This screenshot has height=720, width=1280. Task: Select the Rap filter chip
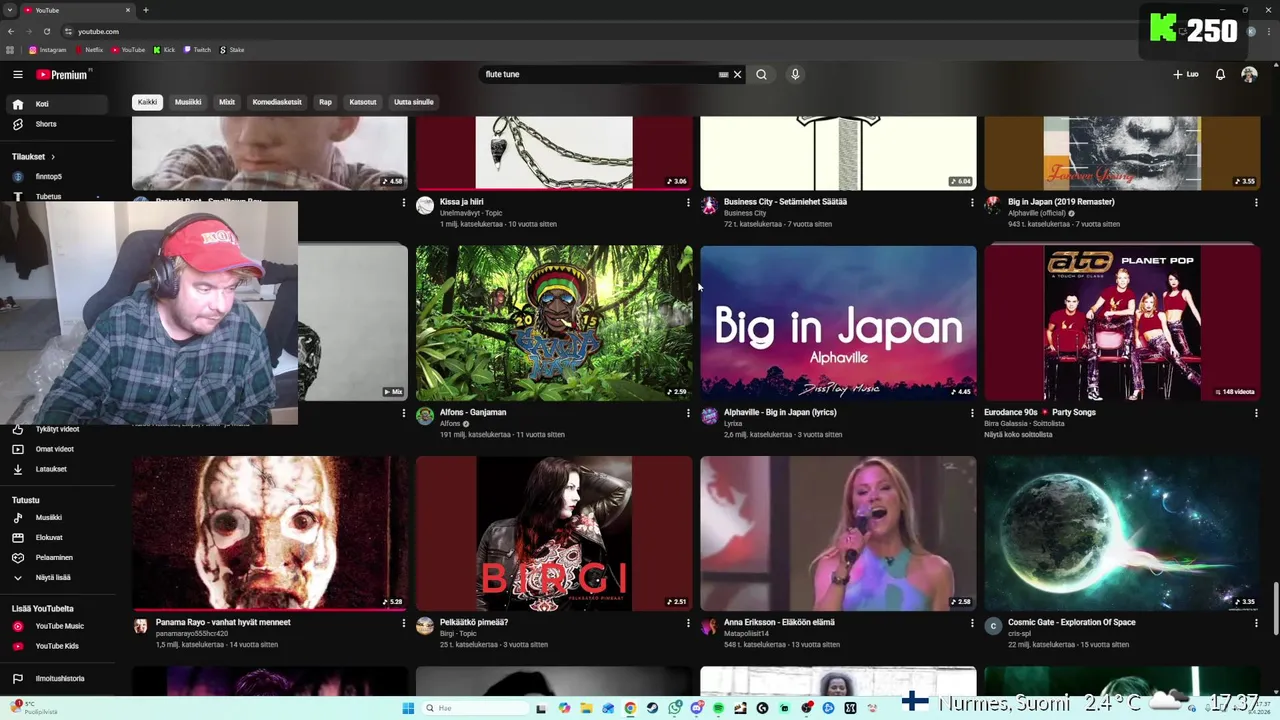click(x=325, y=102)
